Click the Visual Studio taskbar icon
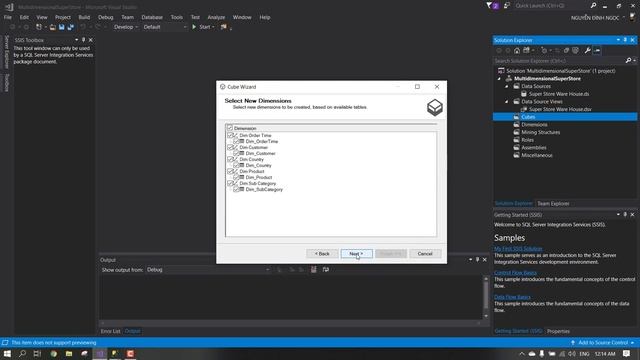This screenshot has width=640, height=360. (x=100, y=353)
